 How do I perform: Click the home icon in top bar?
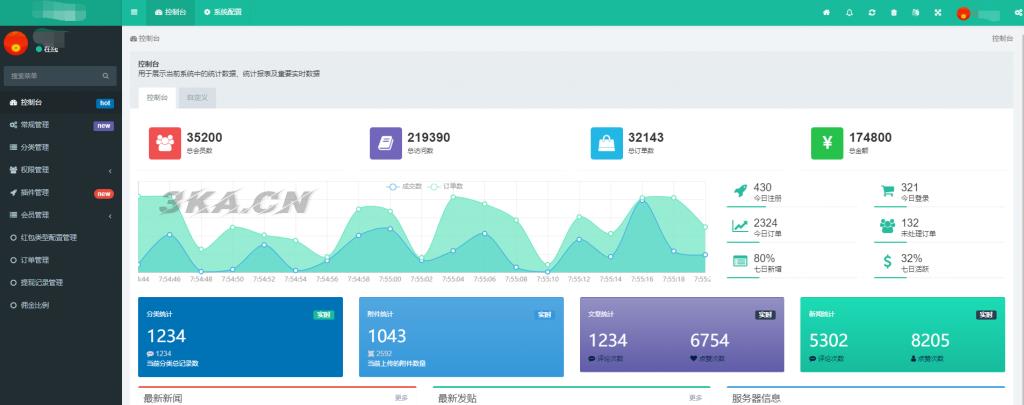[x=826, y=12]
